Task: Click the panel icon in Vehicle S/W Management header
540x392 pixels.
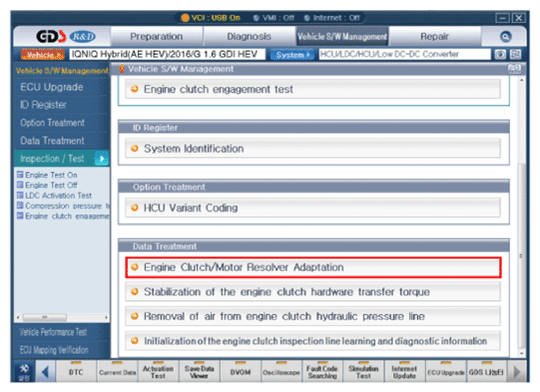Action: point(515,69)
